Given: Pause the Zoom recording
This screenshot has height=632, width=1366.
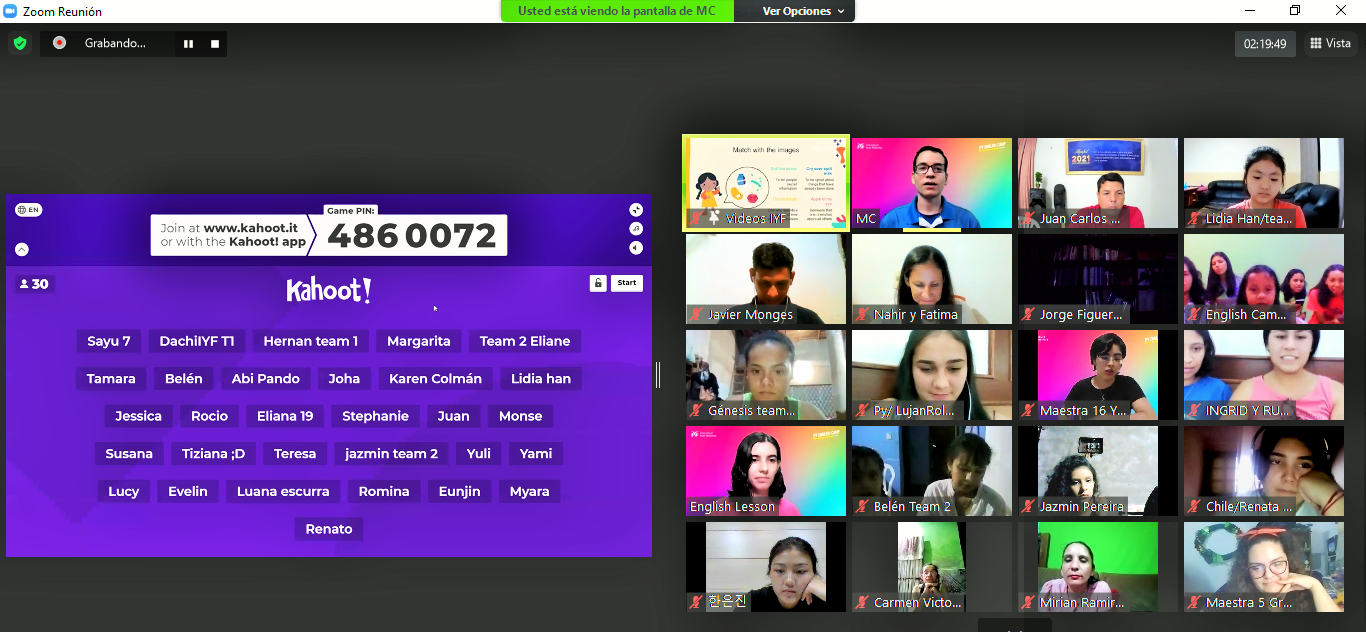Looking at the screenshot, I should (x=188, y=44).
